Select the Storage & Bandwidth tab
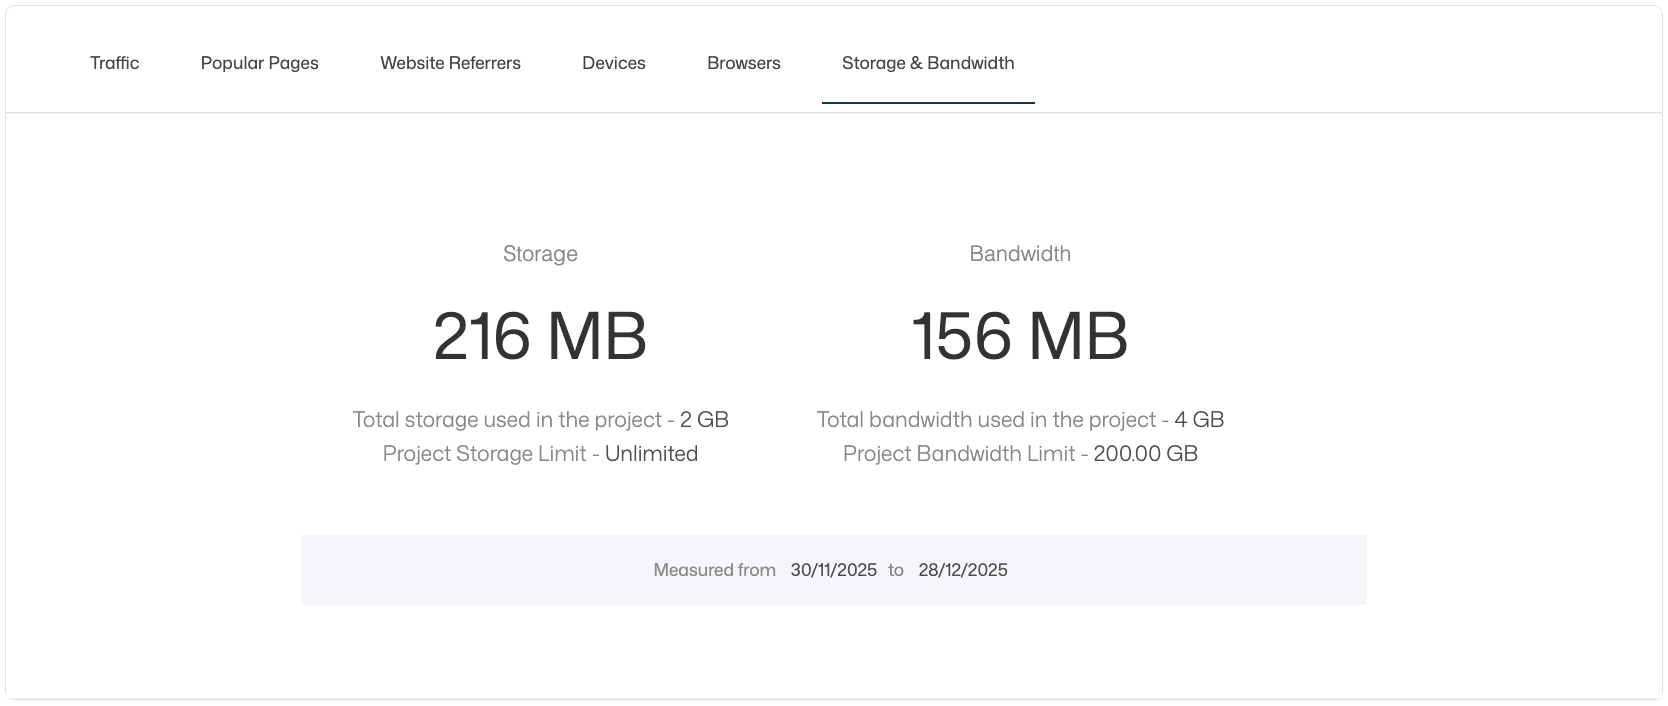1668x706 pixels. point(927,63)
